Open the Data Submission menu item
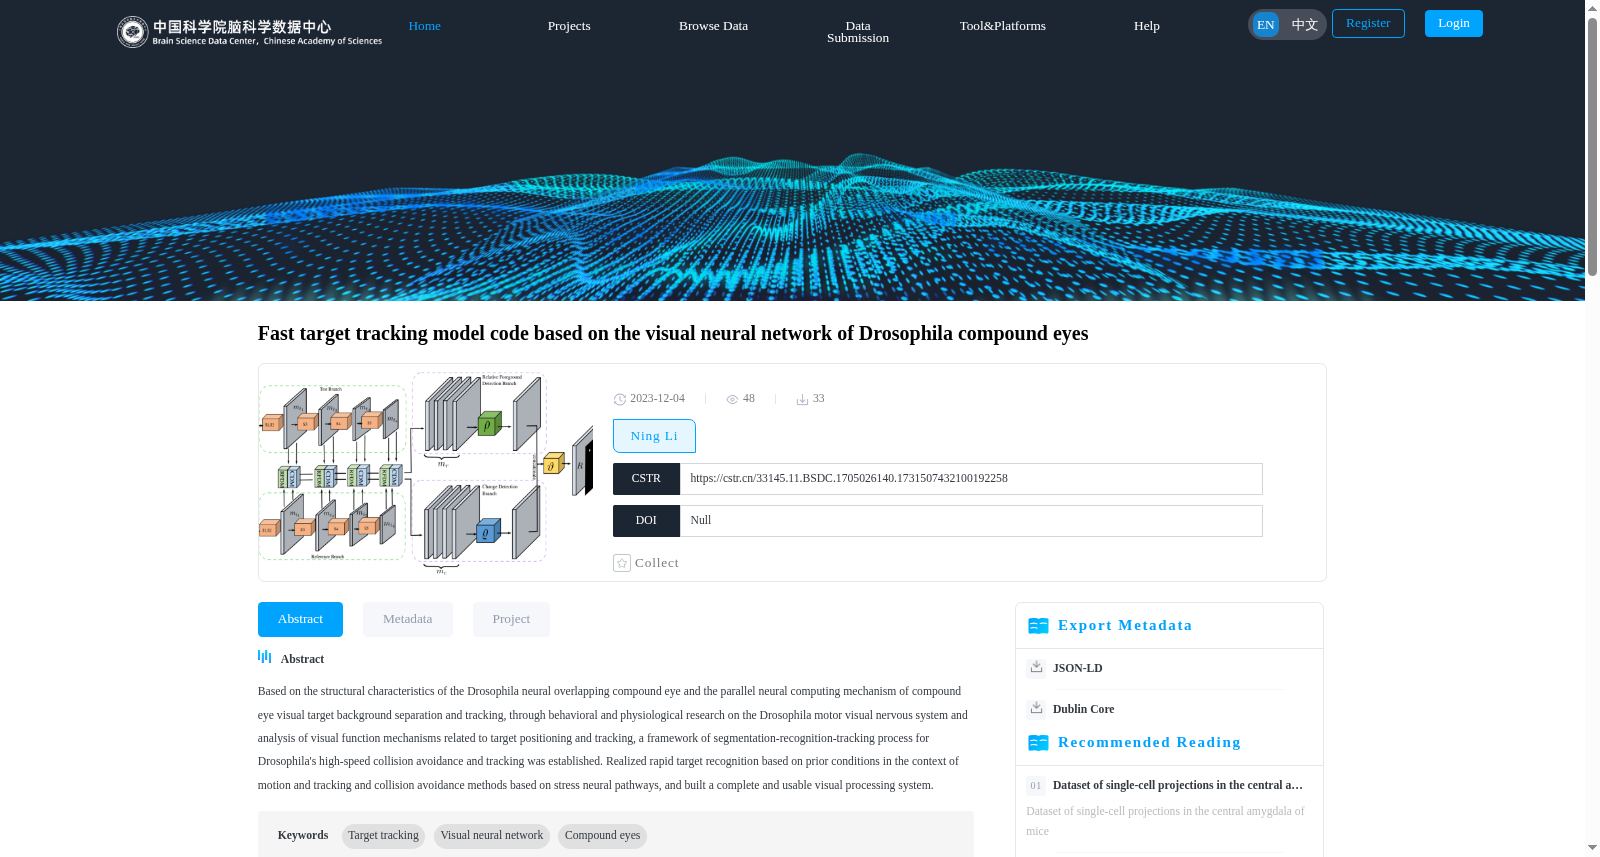The width and height of the screenshot is (1600, 857). [858, 32]
